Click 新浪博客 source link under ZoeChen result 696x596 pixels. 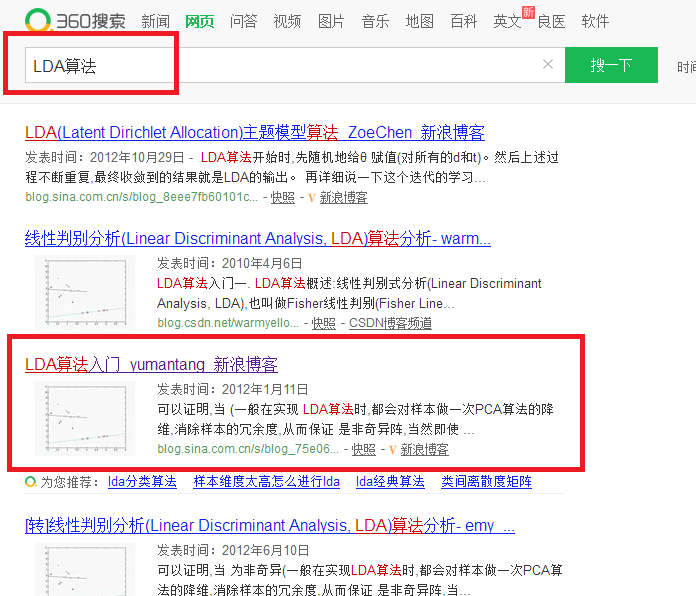coord(344,197)
